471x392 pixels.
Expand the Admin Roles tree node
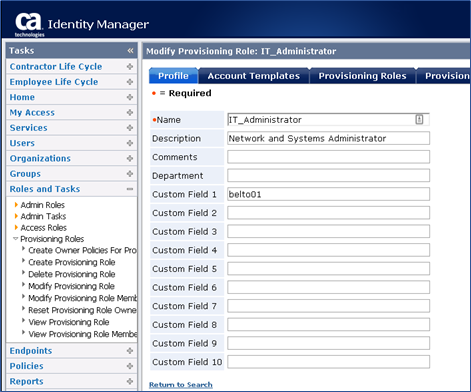pos(16,205)
